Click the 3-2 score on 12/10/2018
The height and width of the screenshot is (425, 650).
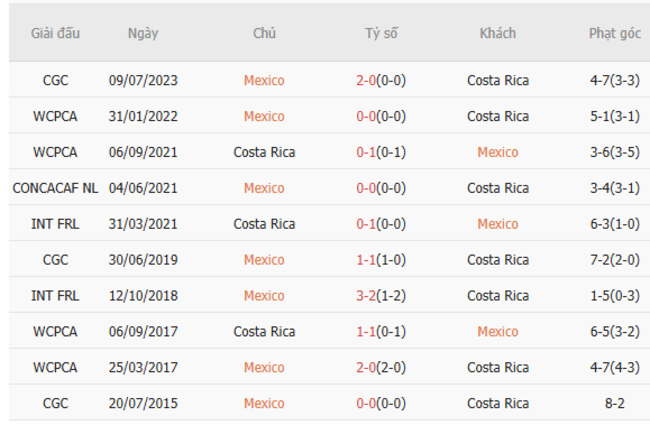click(x=367, y=296)
